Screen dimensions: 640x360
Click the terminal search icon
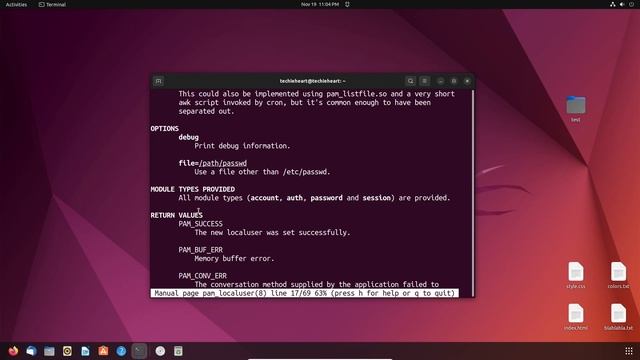pyautogui.click(x=410, y=81)
